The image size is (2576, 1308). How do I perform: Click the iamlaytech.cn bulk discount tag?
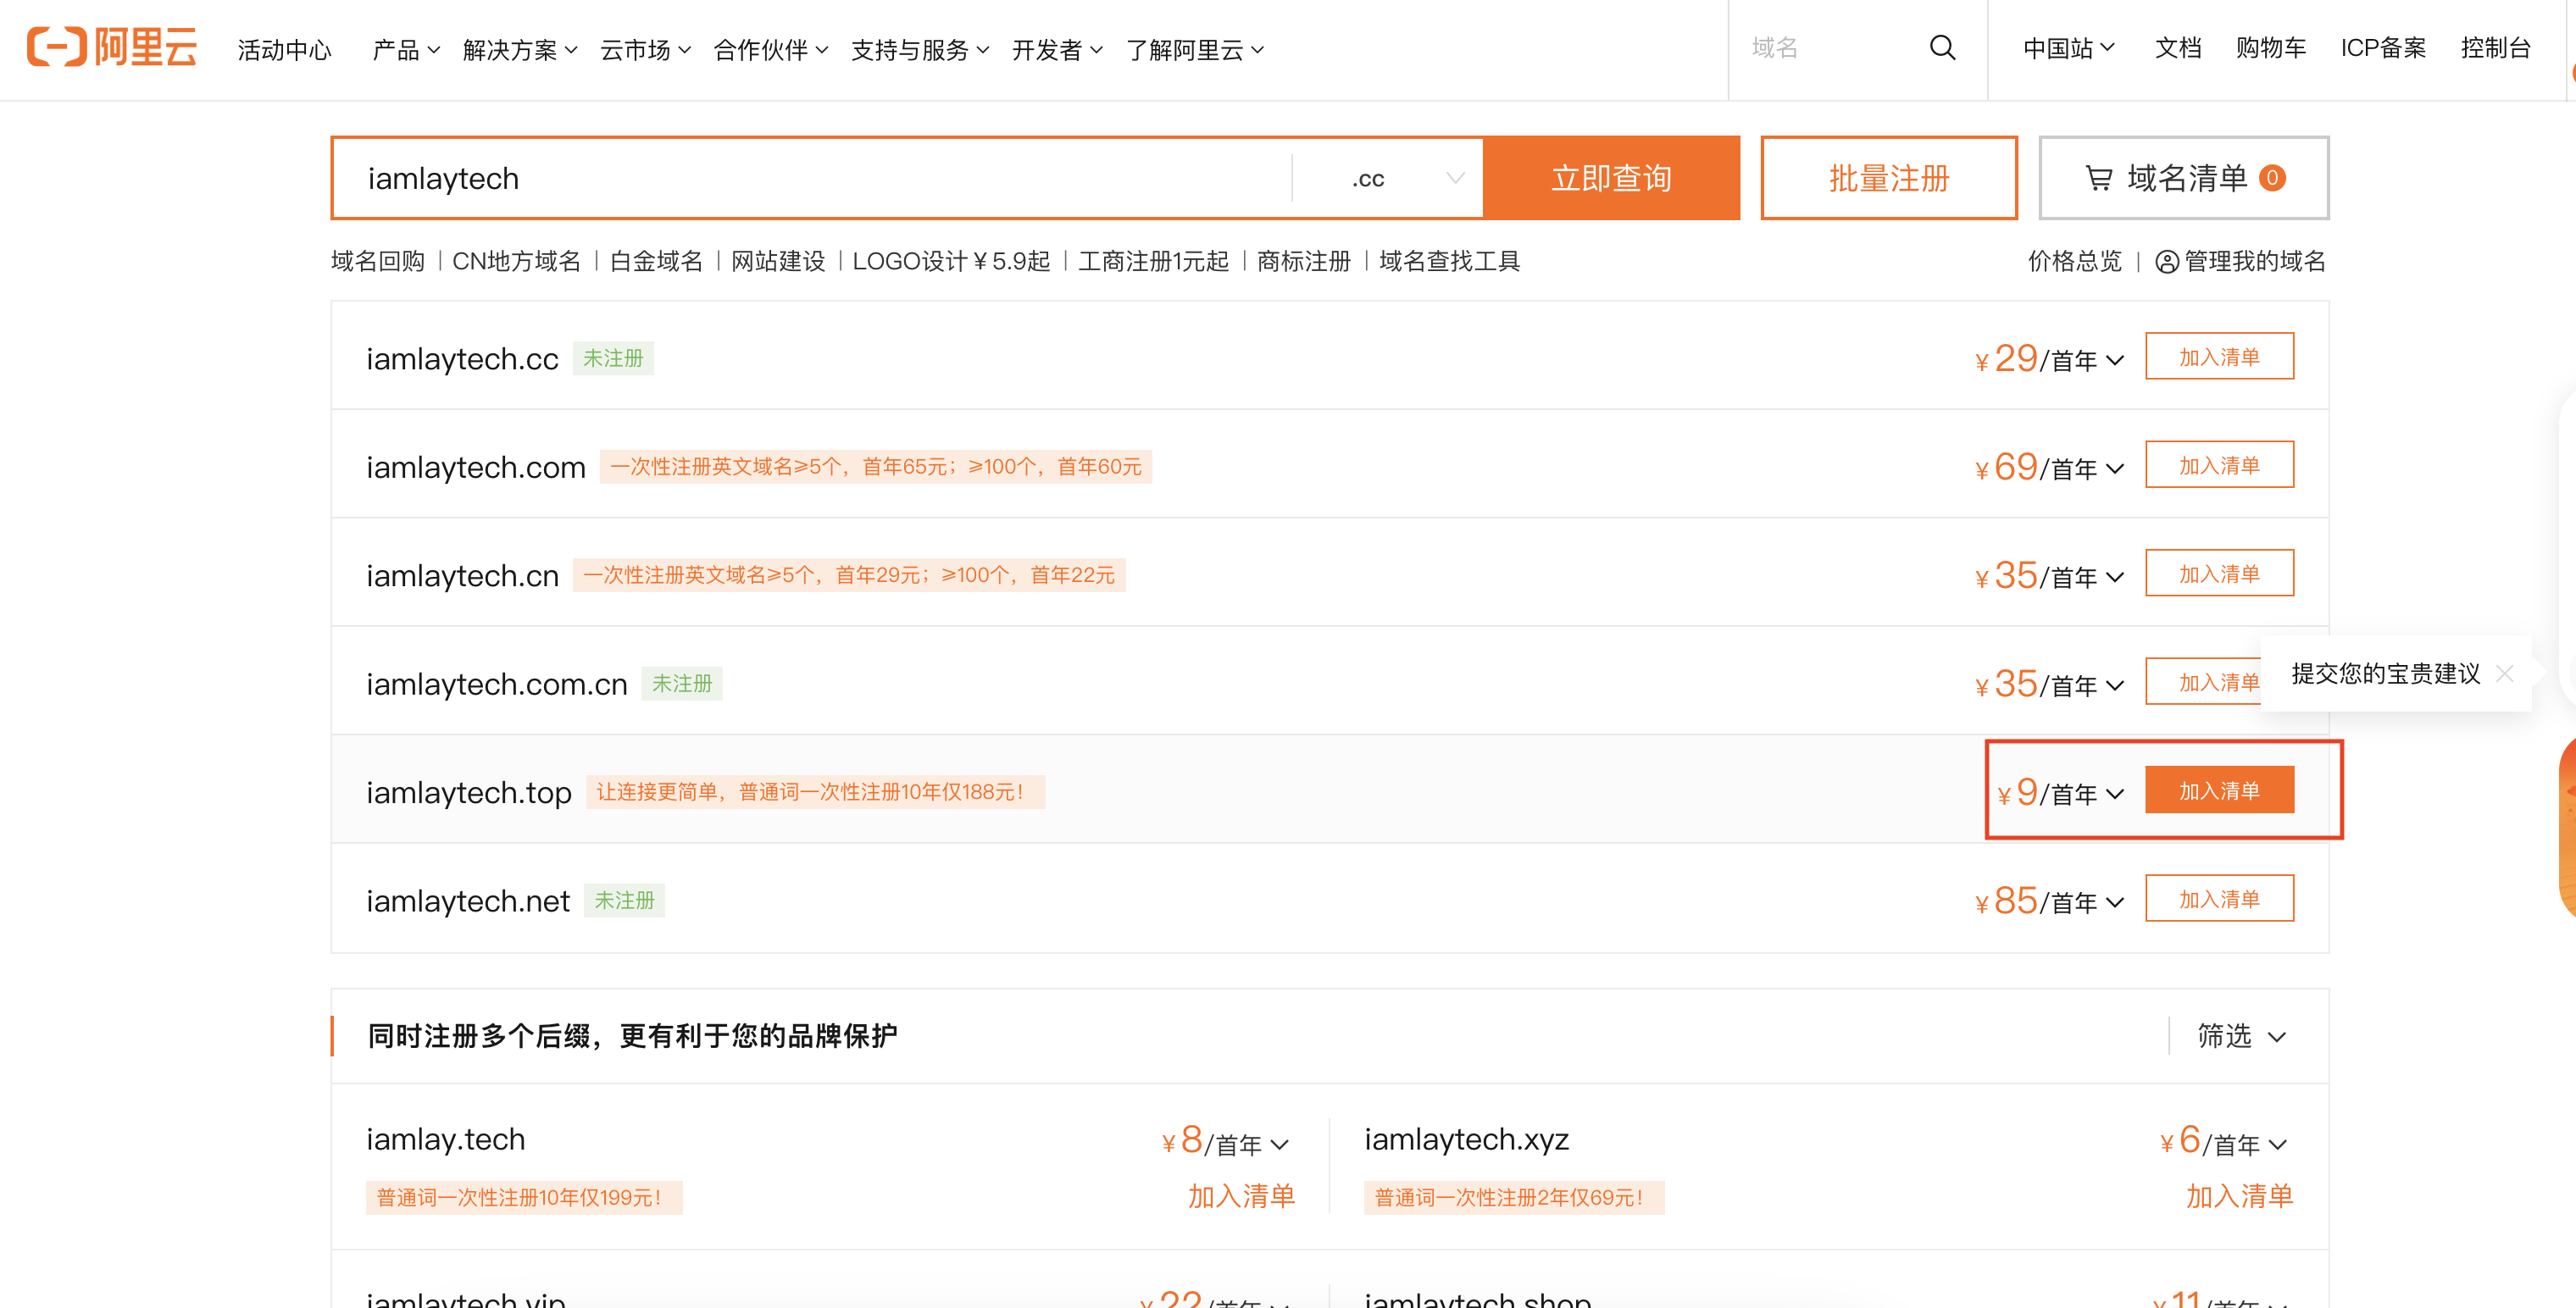pos(849,575)
